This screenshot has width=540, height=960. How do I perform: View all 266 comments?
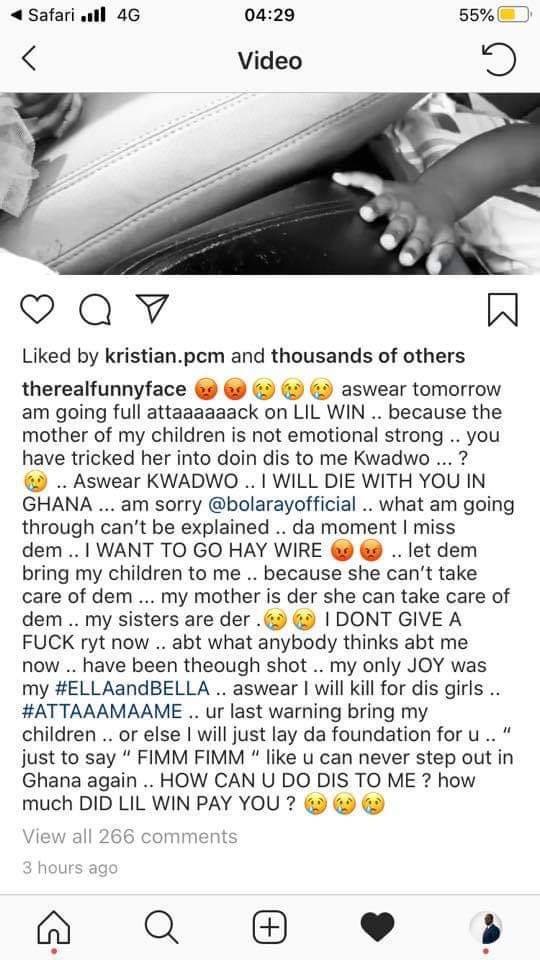point(130,836)
